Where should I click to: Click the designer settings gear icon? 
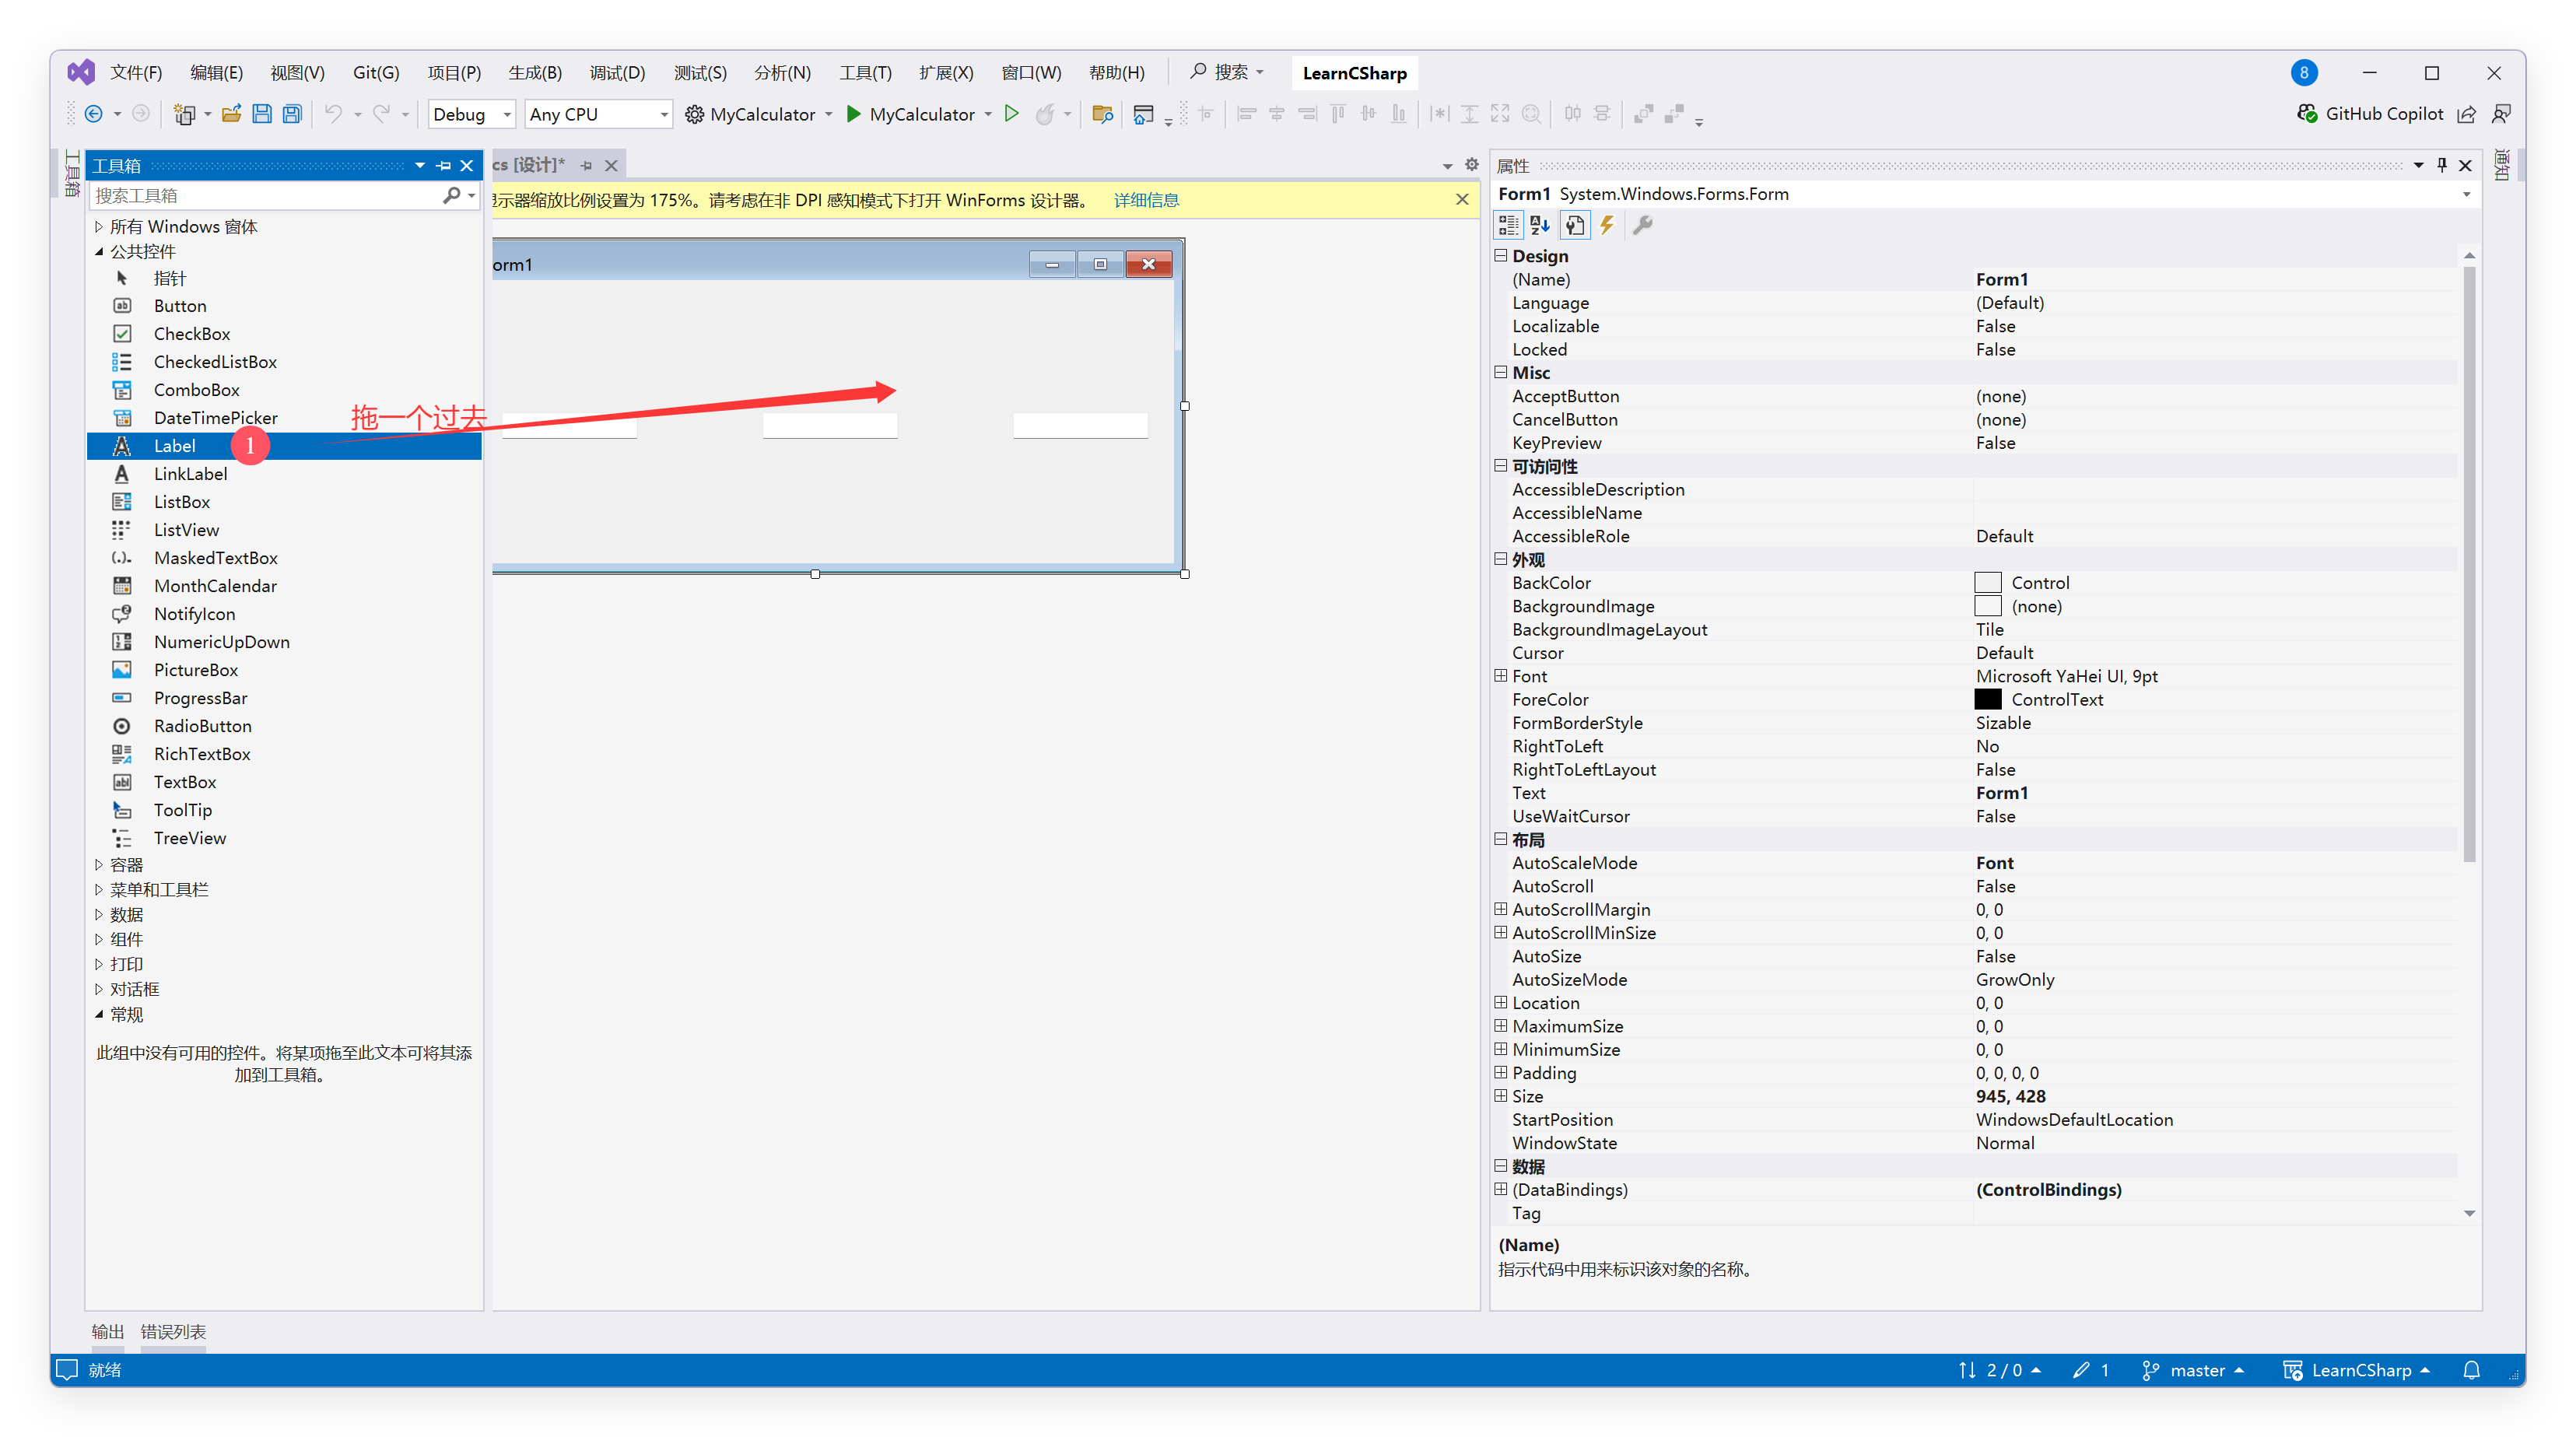click(1471, 164)
